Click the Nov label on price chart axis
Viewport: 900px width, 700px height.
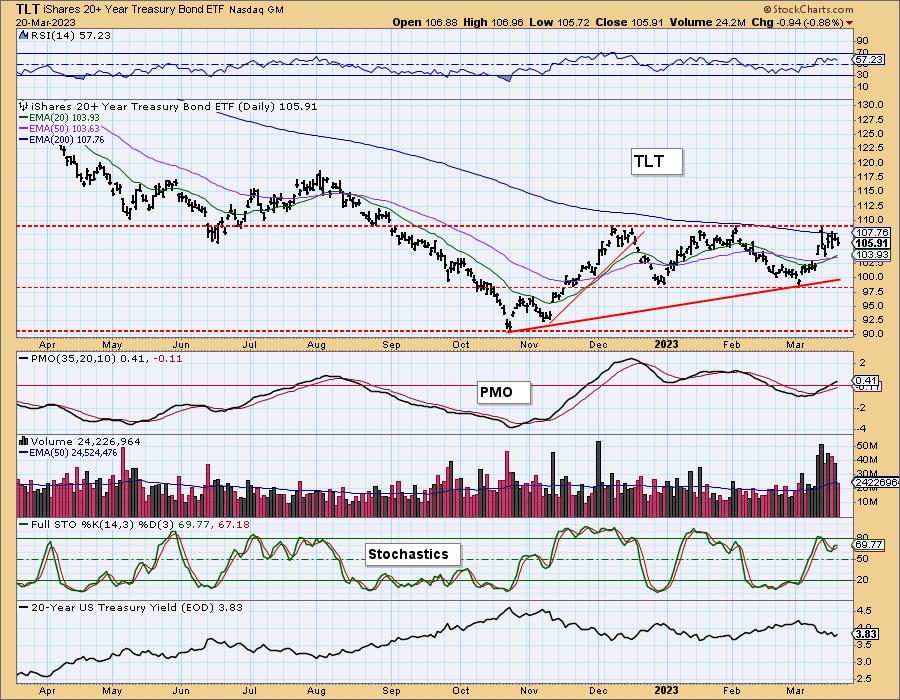coord(529,345)
